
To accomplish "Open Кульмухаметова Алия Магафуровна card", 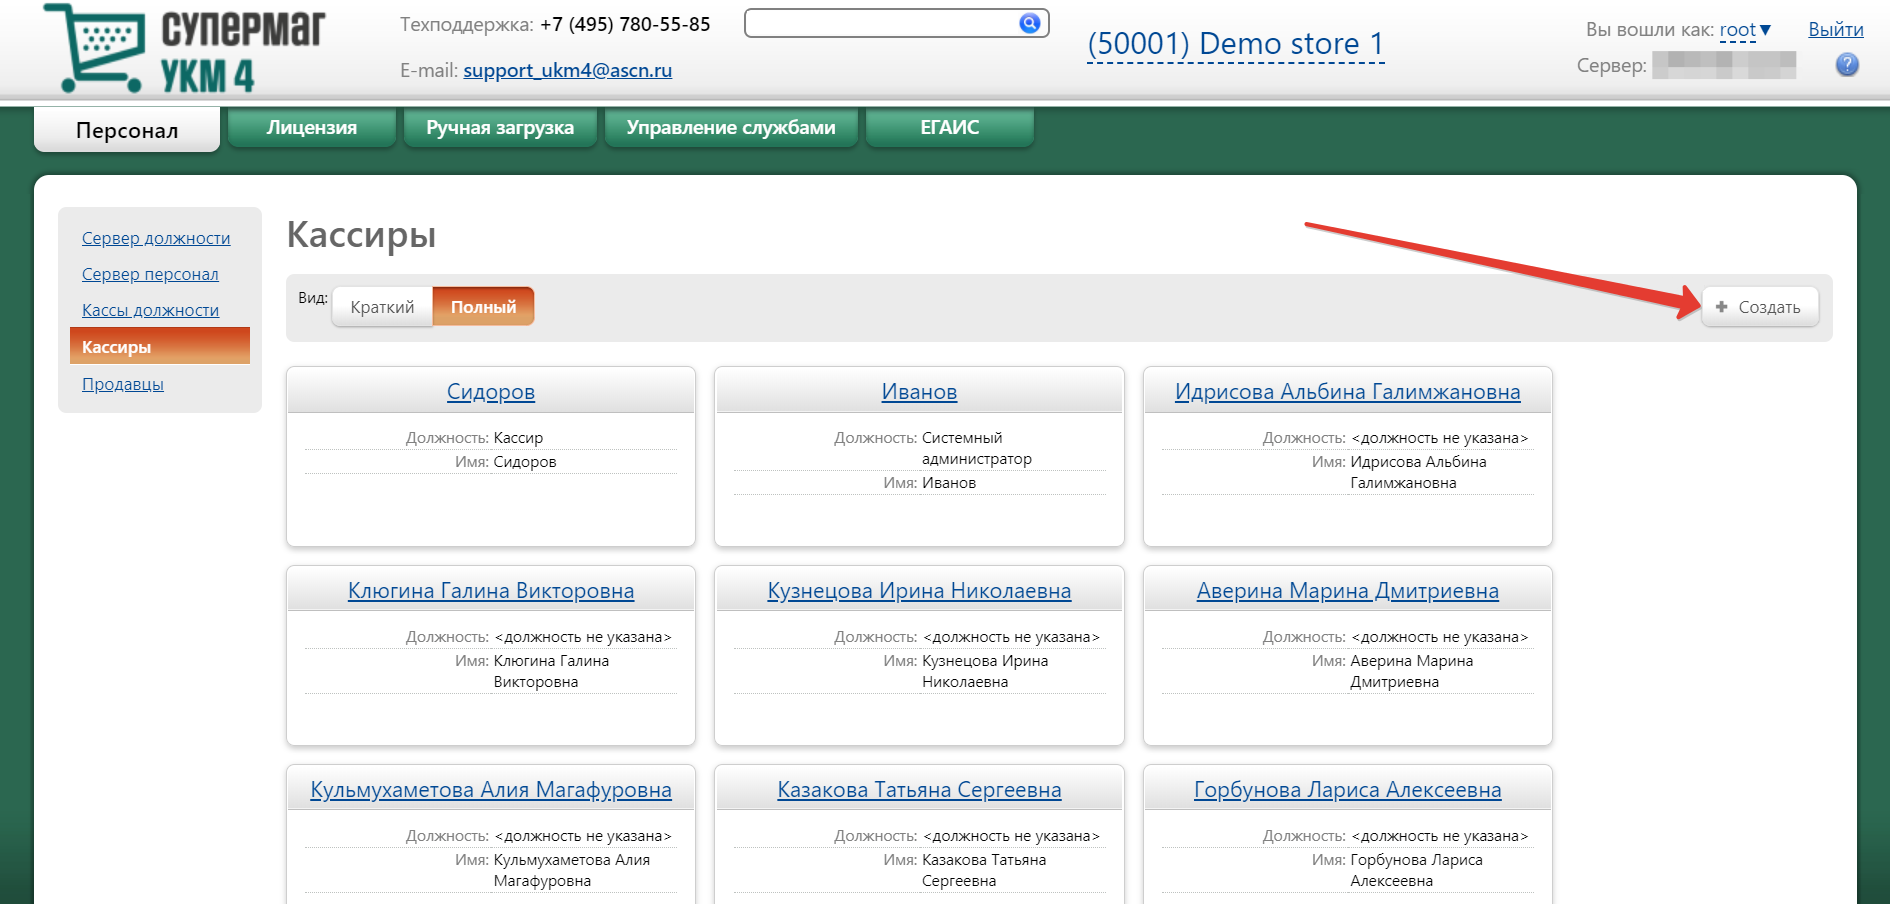I will point(491,790).
